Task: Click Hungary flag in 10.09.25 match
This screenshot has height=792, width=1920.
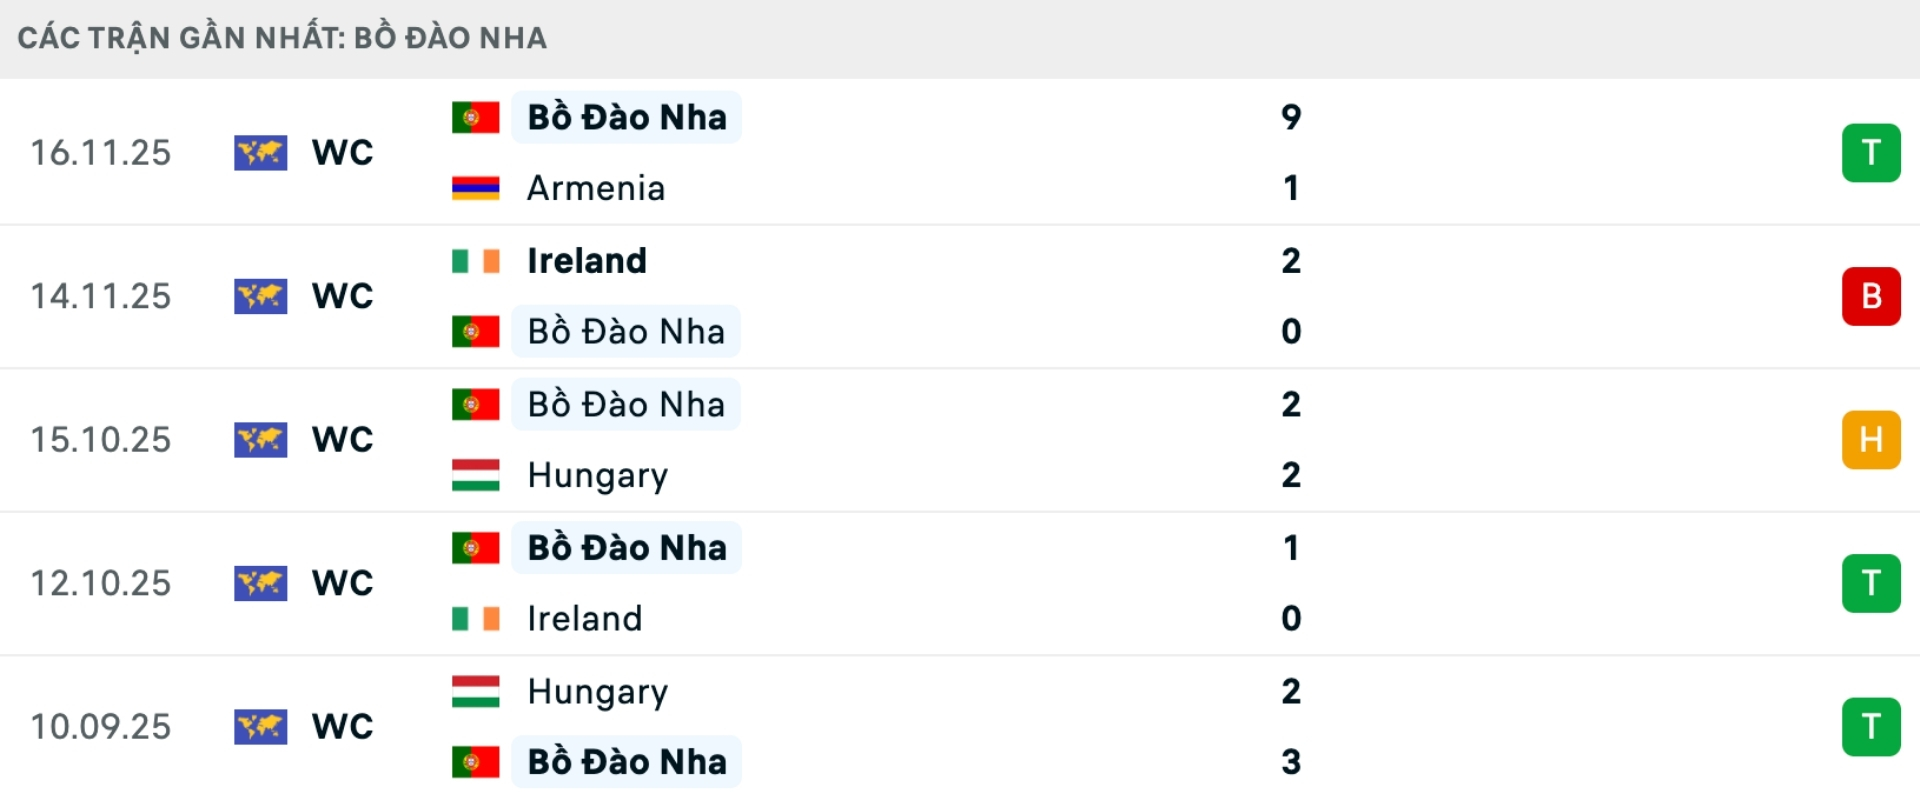Action: pyautogui.click(x=475, y=691)
